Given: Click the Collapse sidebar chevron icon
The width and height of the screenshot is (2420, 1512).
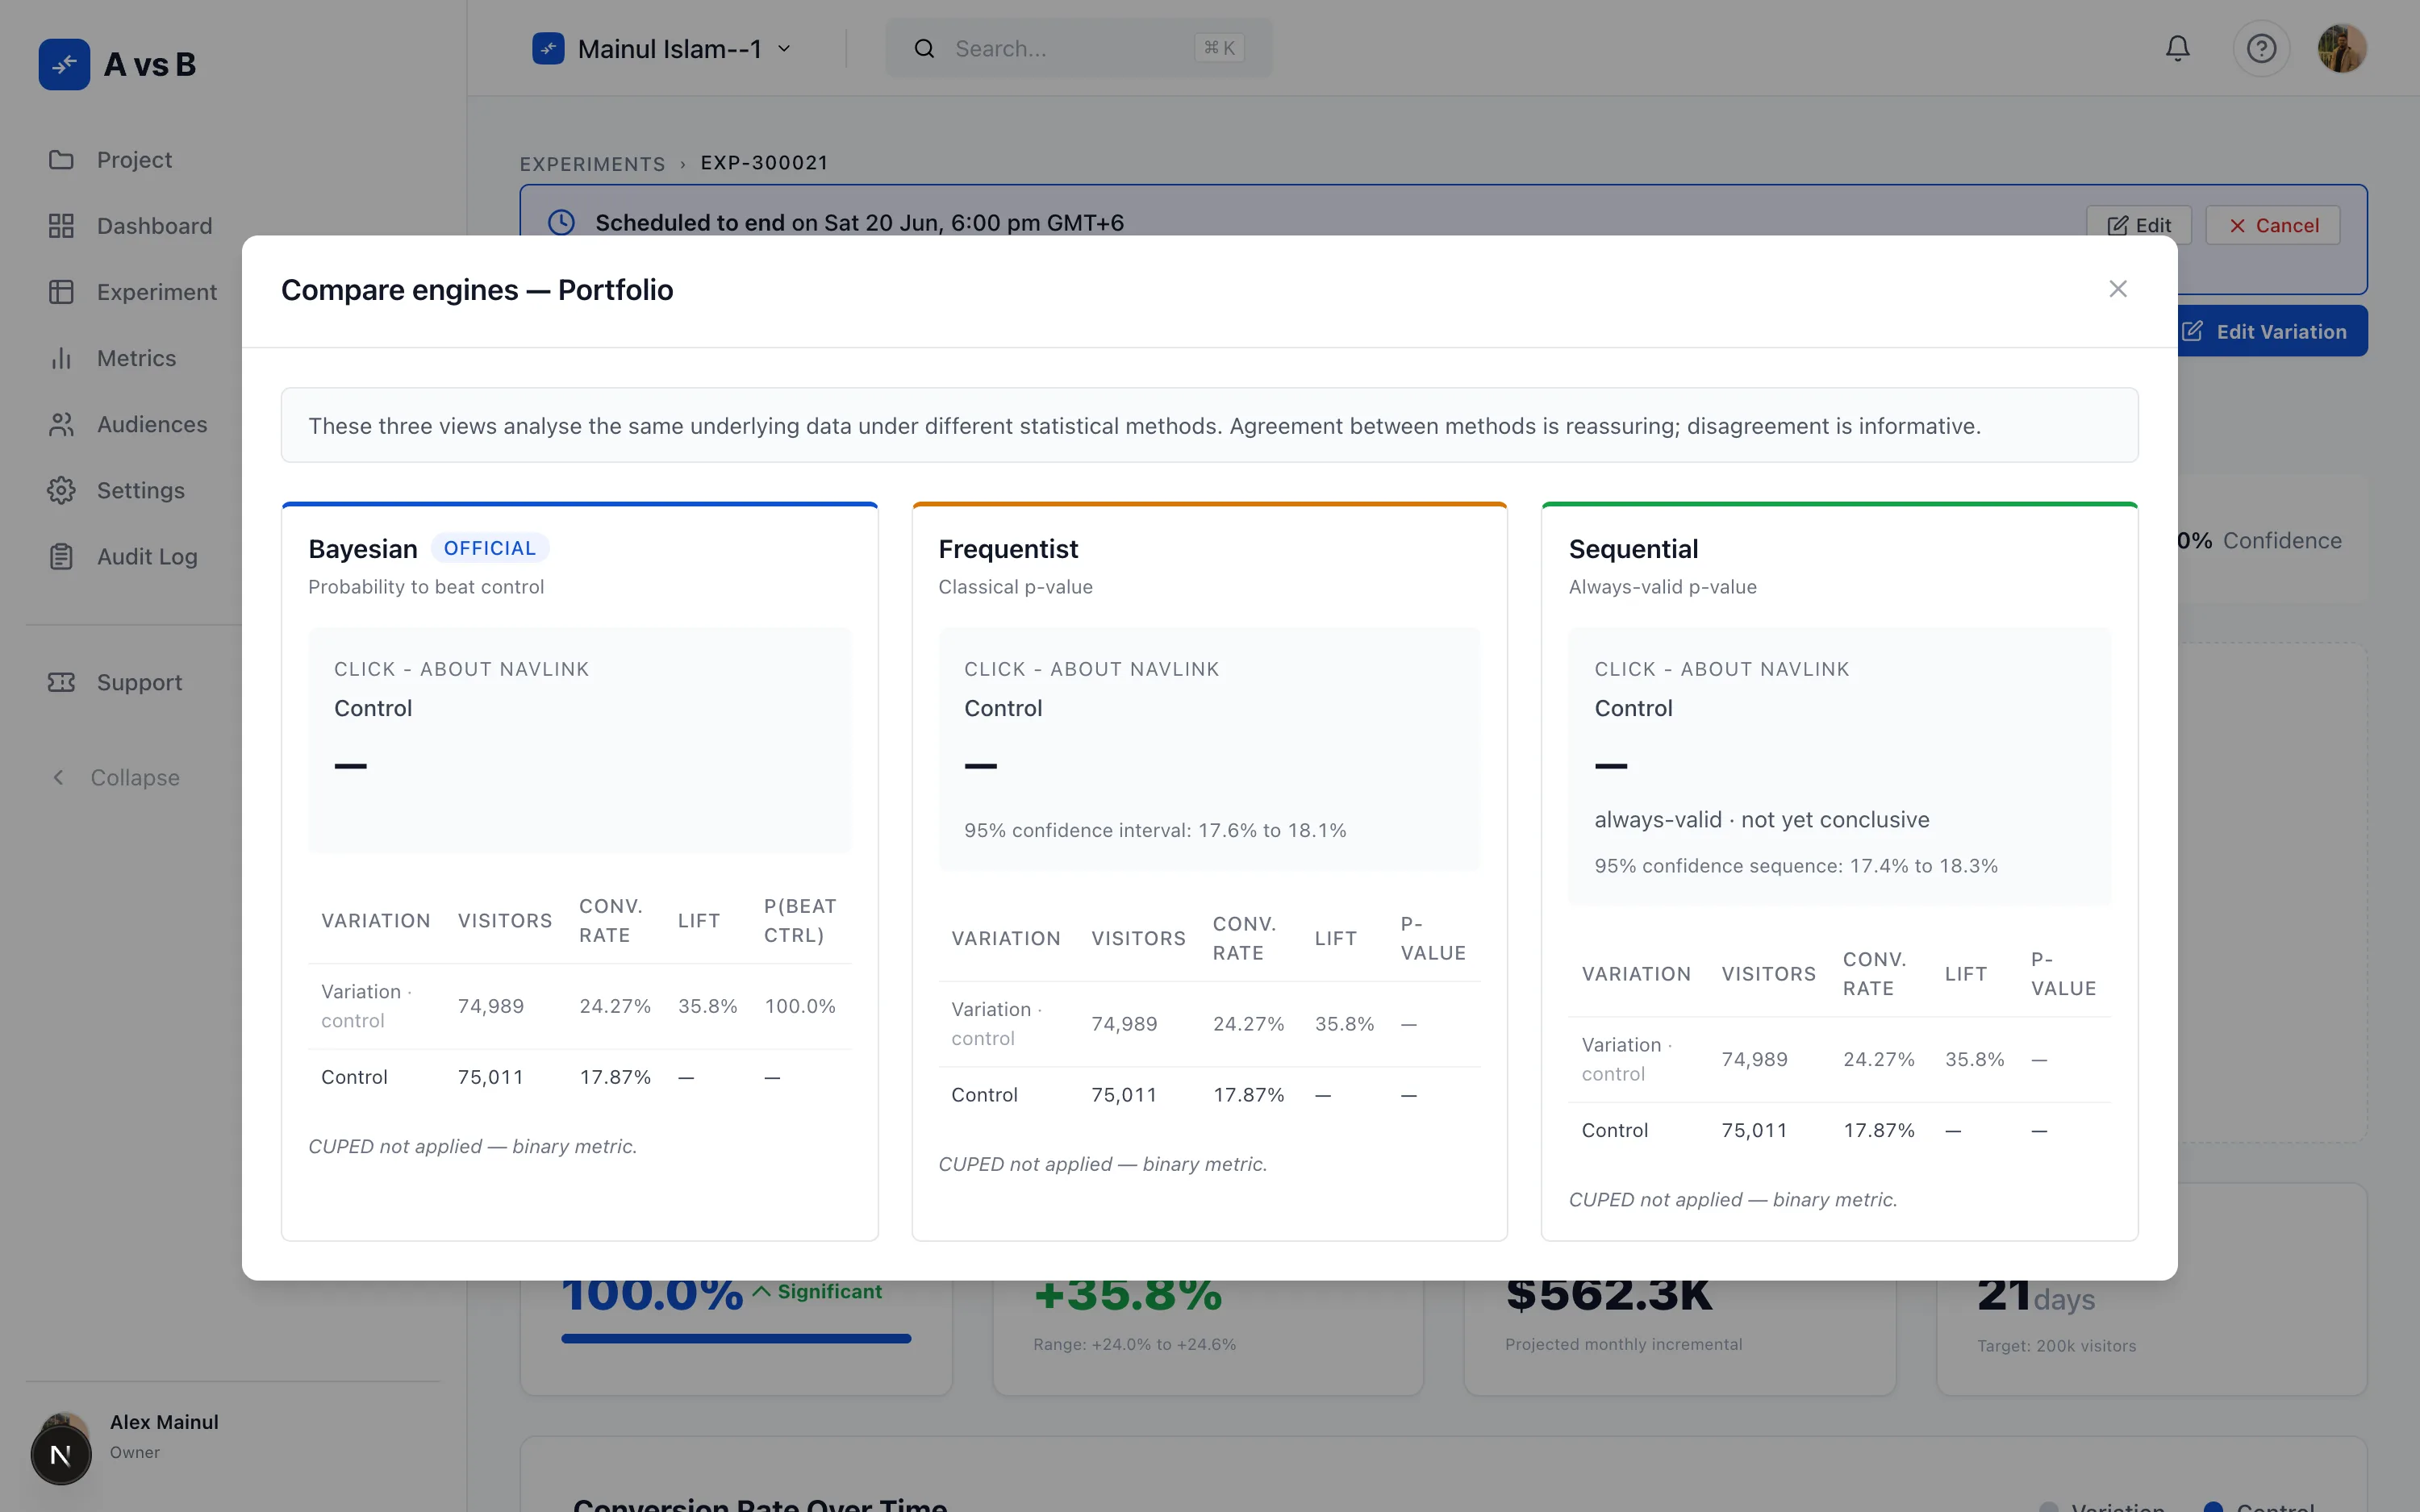Looking at the screenshot, I should (58, 778).
